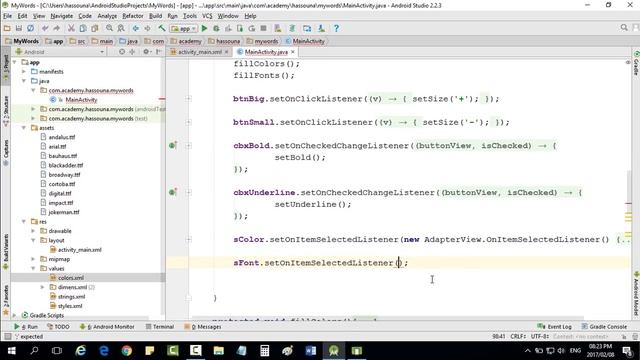Click the Windows Start button

11,351
